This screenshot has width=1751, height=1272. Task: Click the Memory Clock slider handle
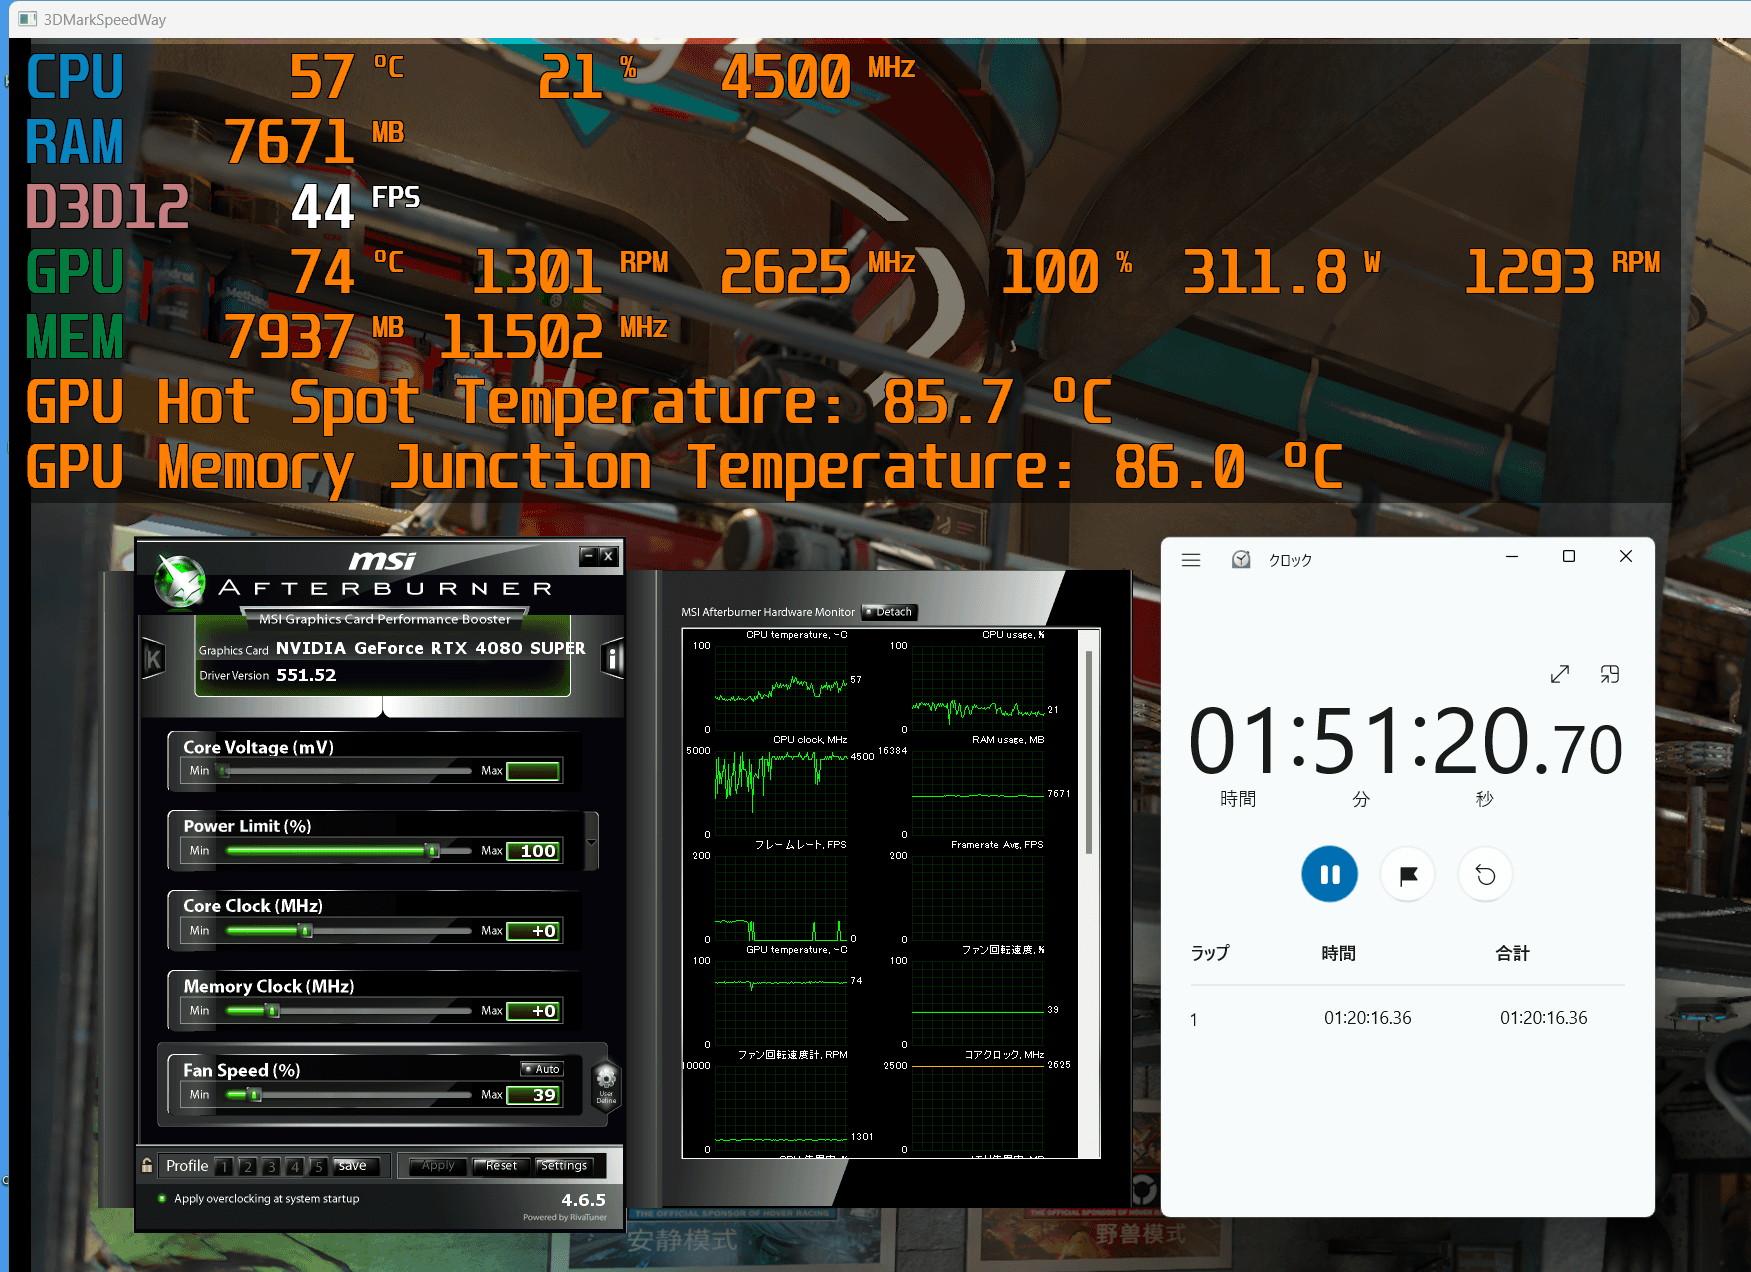point(273,1011)
